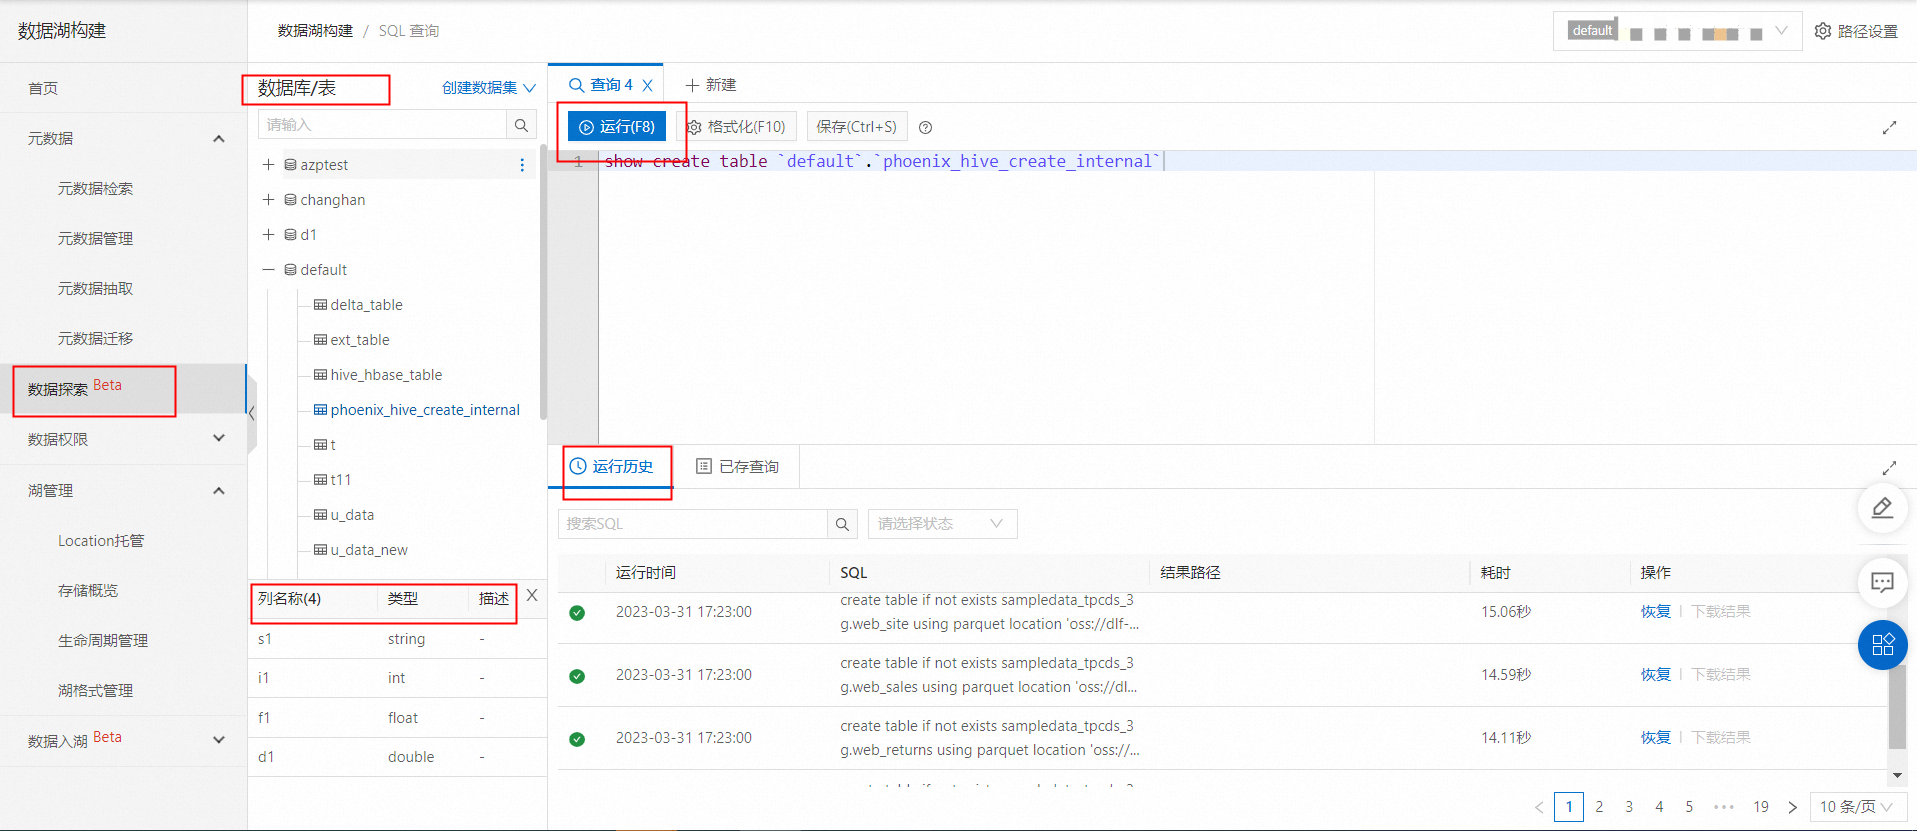Format the SQL using 格式化(F10)
The height and width of the screenshot is (831, 1917).
click(x=739, y=127)
